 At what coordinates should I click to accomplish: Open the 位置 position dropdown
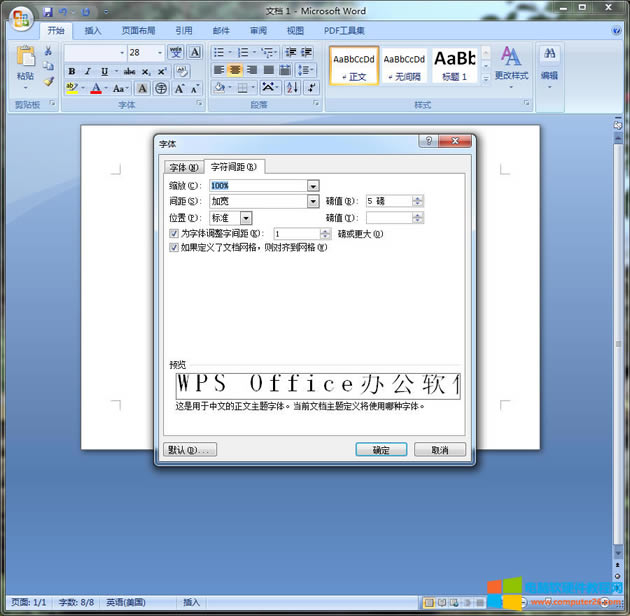click(x=246, y=217)
